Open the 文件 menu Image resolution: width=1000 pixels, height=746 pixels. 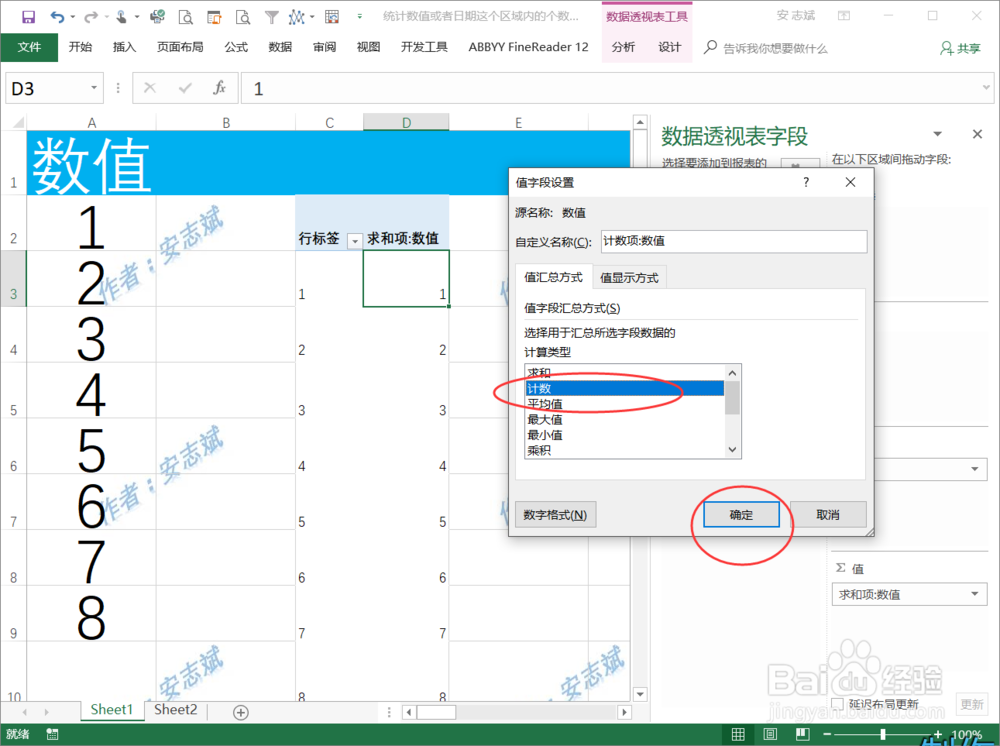pos(29,47)
